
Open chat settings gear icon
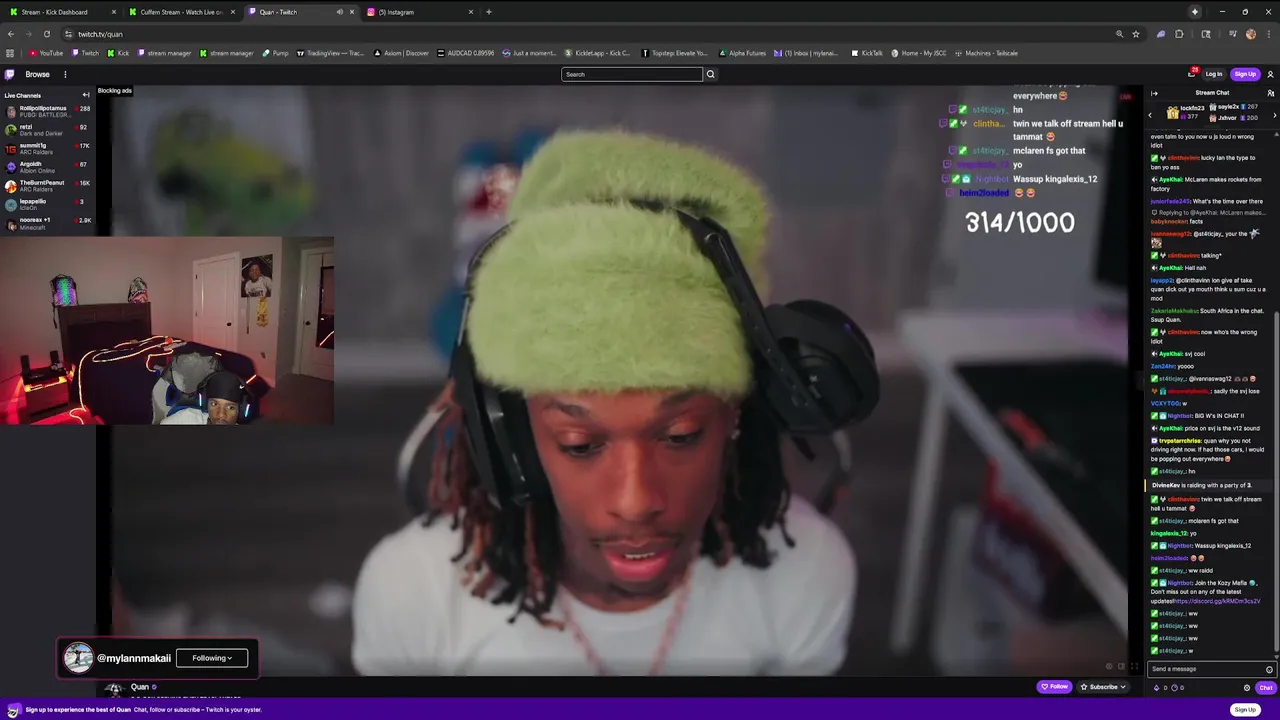tap(1247, 688)
